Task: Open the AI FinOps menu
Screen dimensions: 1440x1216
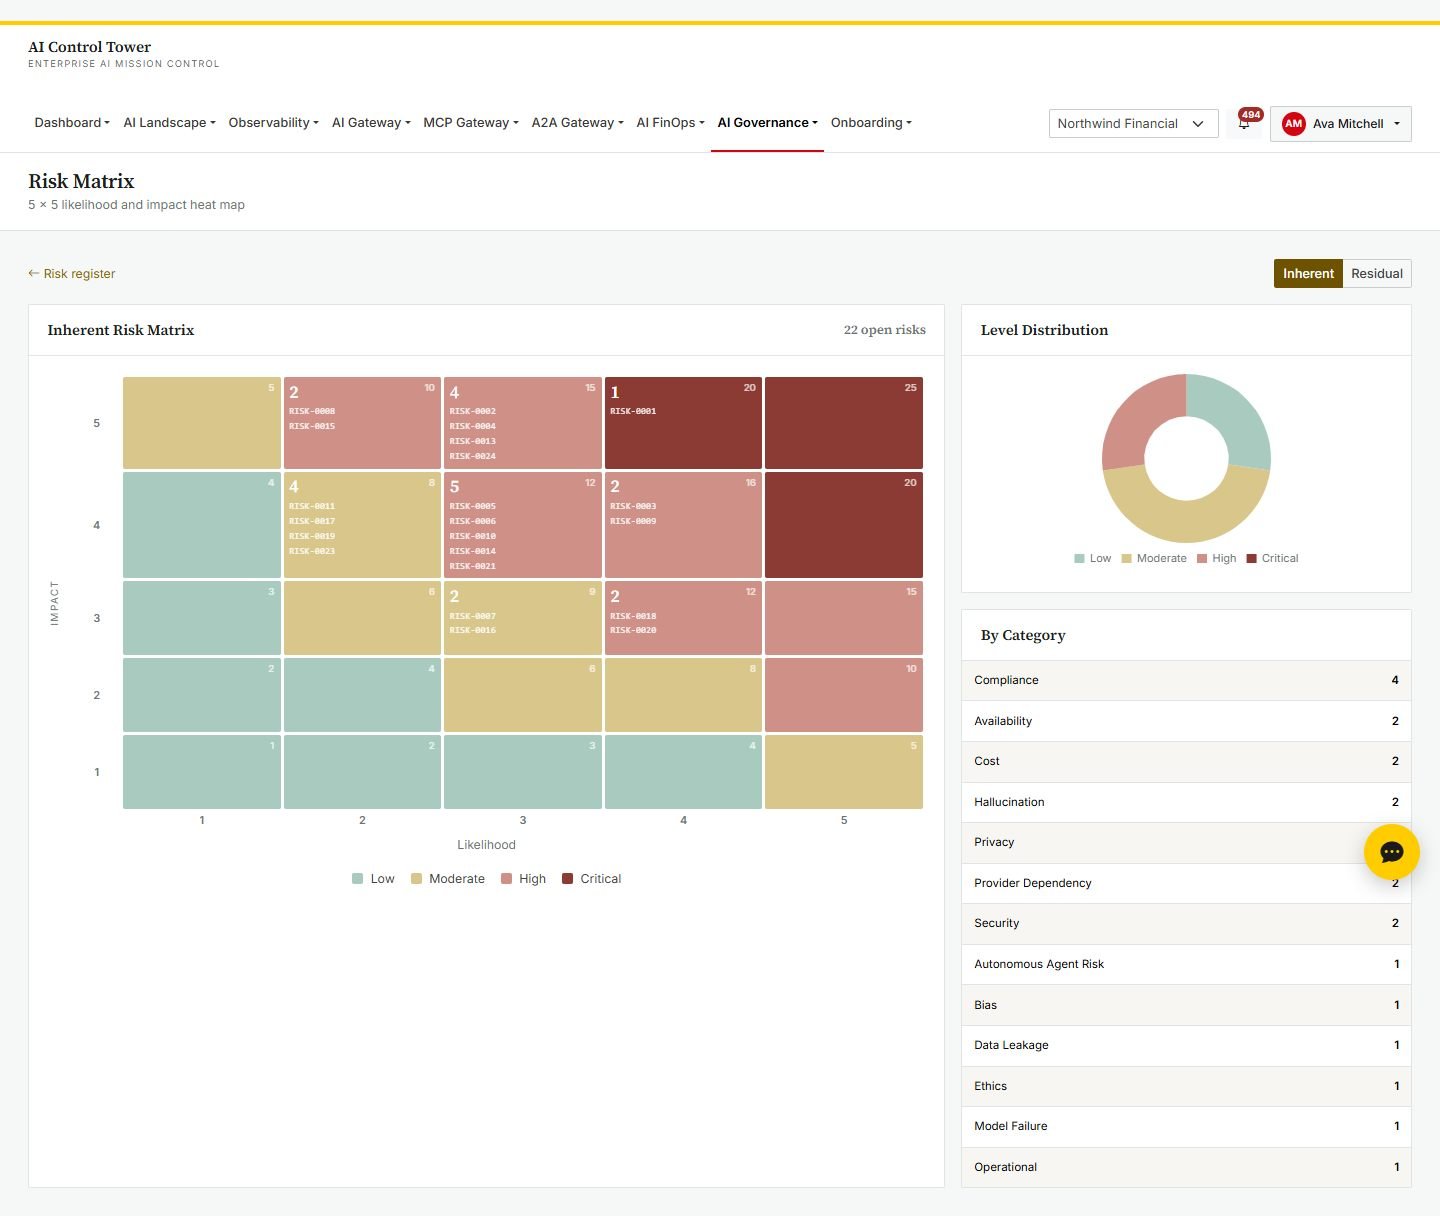Action: point(670,123)
